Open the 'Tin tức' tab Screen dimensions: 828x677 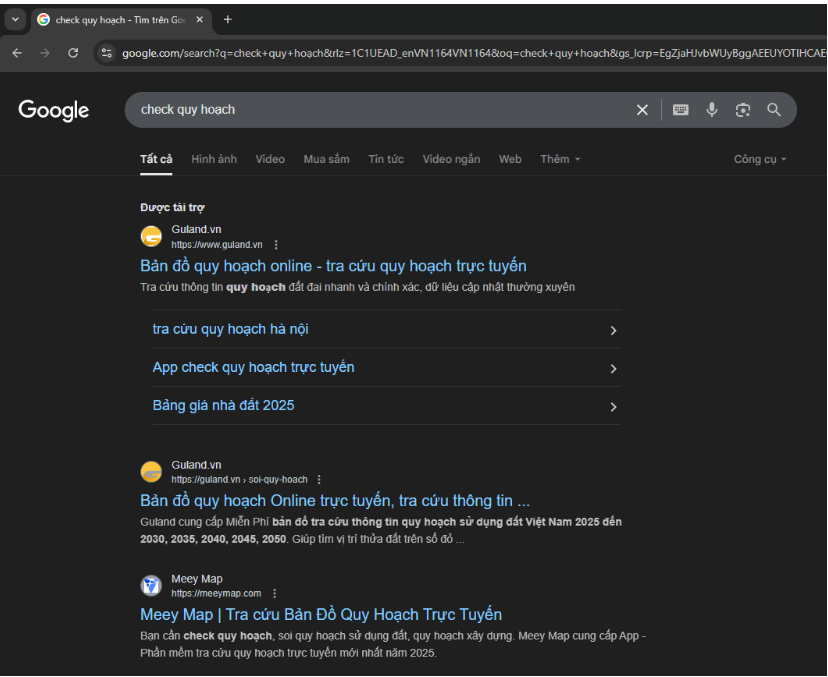point(386,159)
